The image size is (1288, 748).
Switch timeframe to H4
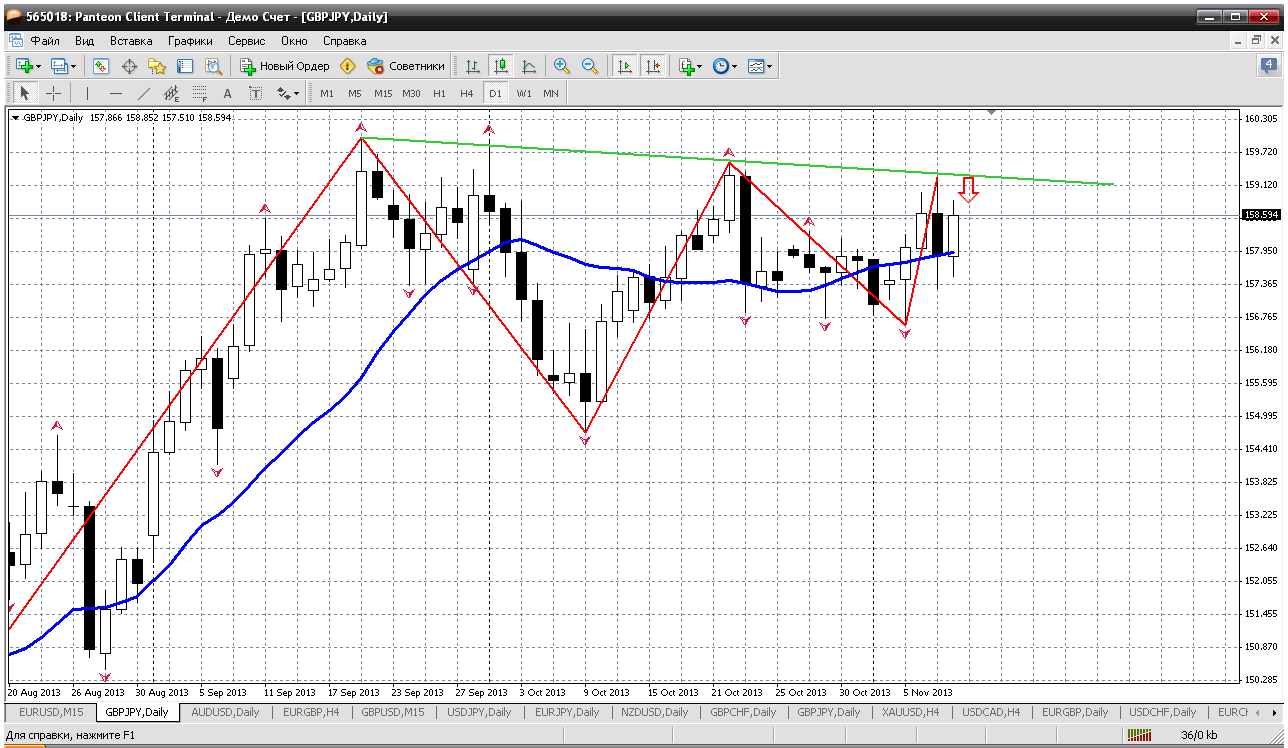(467, 93)
